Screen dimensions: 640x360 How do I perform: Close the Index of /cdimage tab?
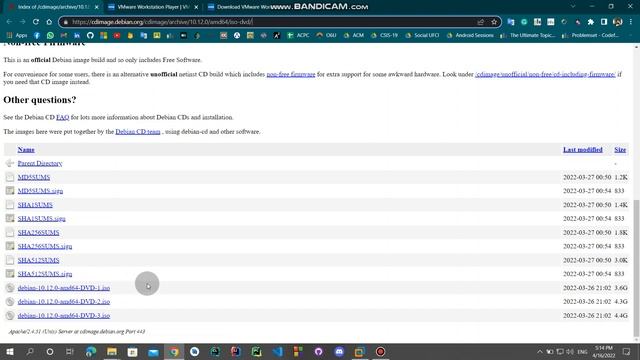[x=96, y=7]
